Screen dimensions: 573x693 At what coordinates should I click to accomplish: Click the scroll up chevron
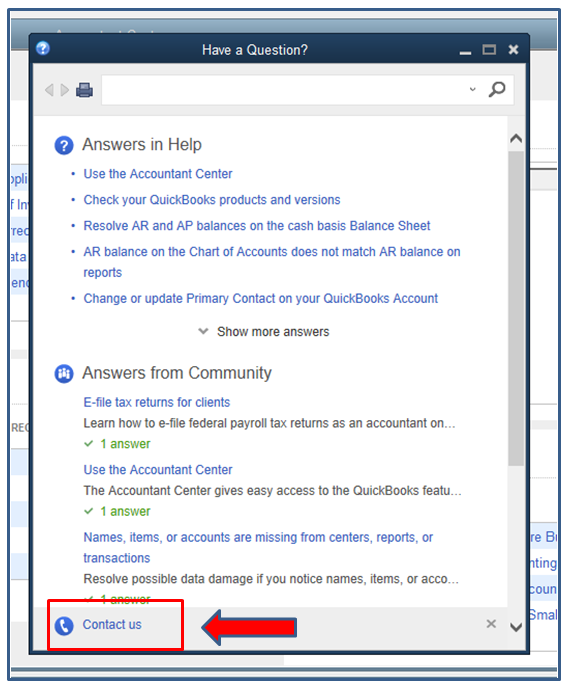pyautogui.click(x=516, y=138)
